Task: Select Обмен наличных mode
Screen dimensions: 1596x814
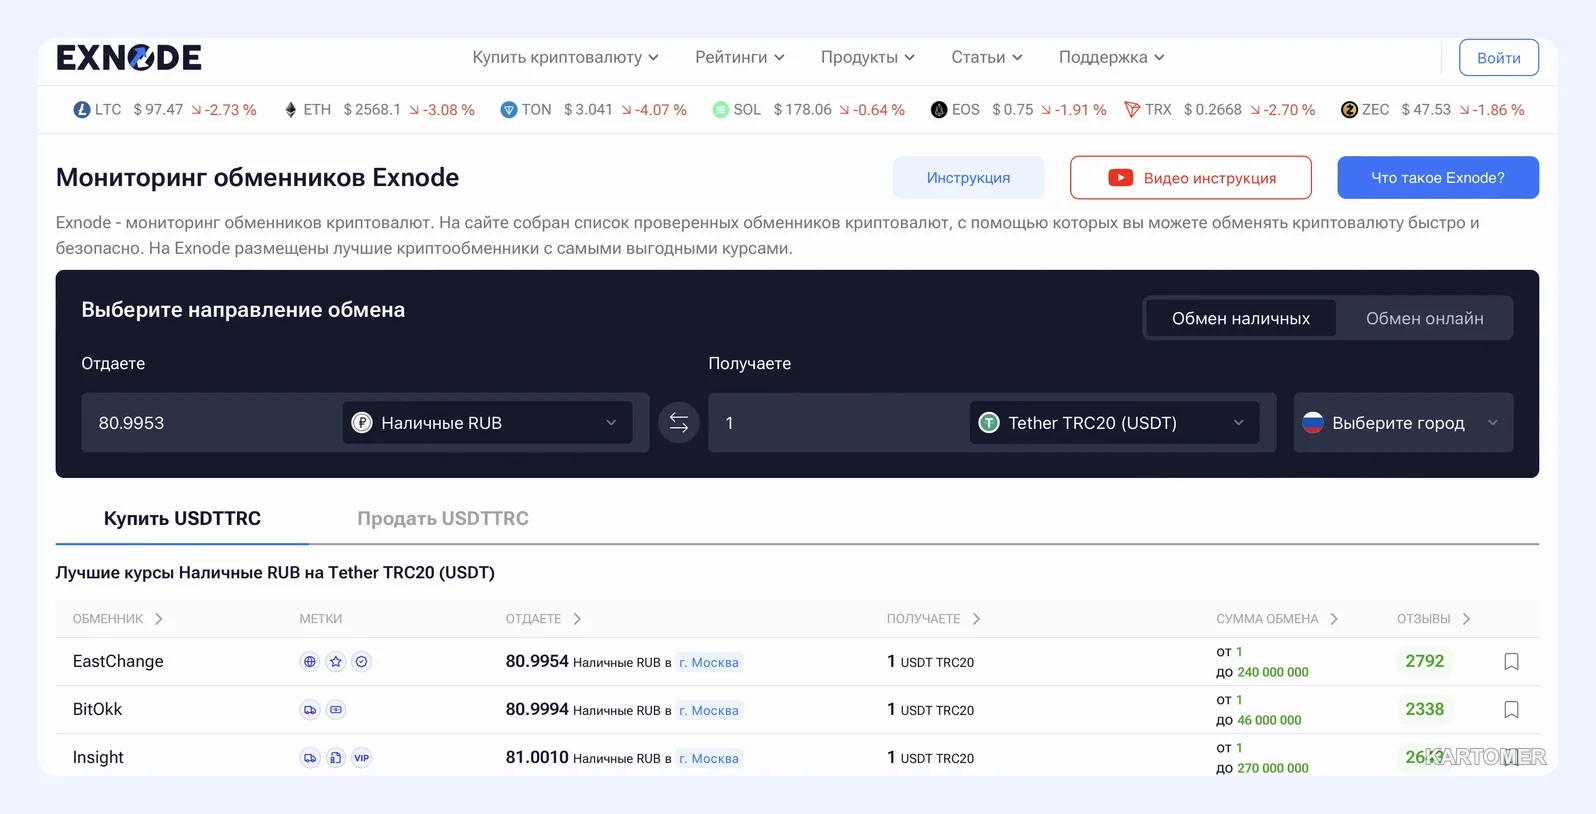Action: [x=1240, y=318]
